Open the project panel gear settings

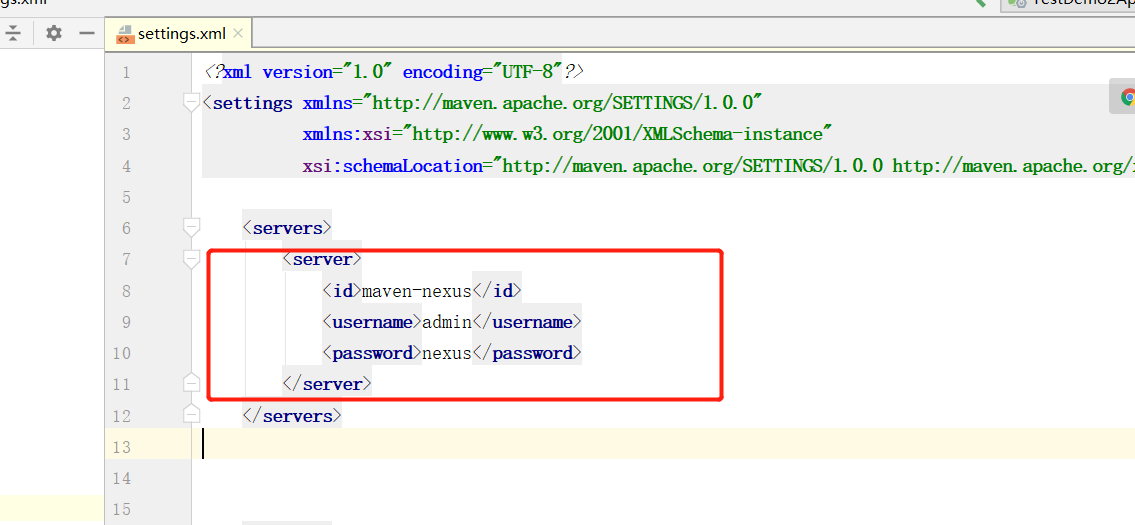point(54,33)
